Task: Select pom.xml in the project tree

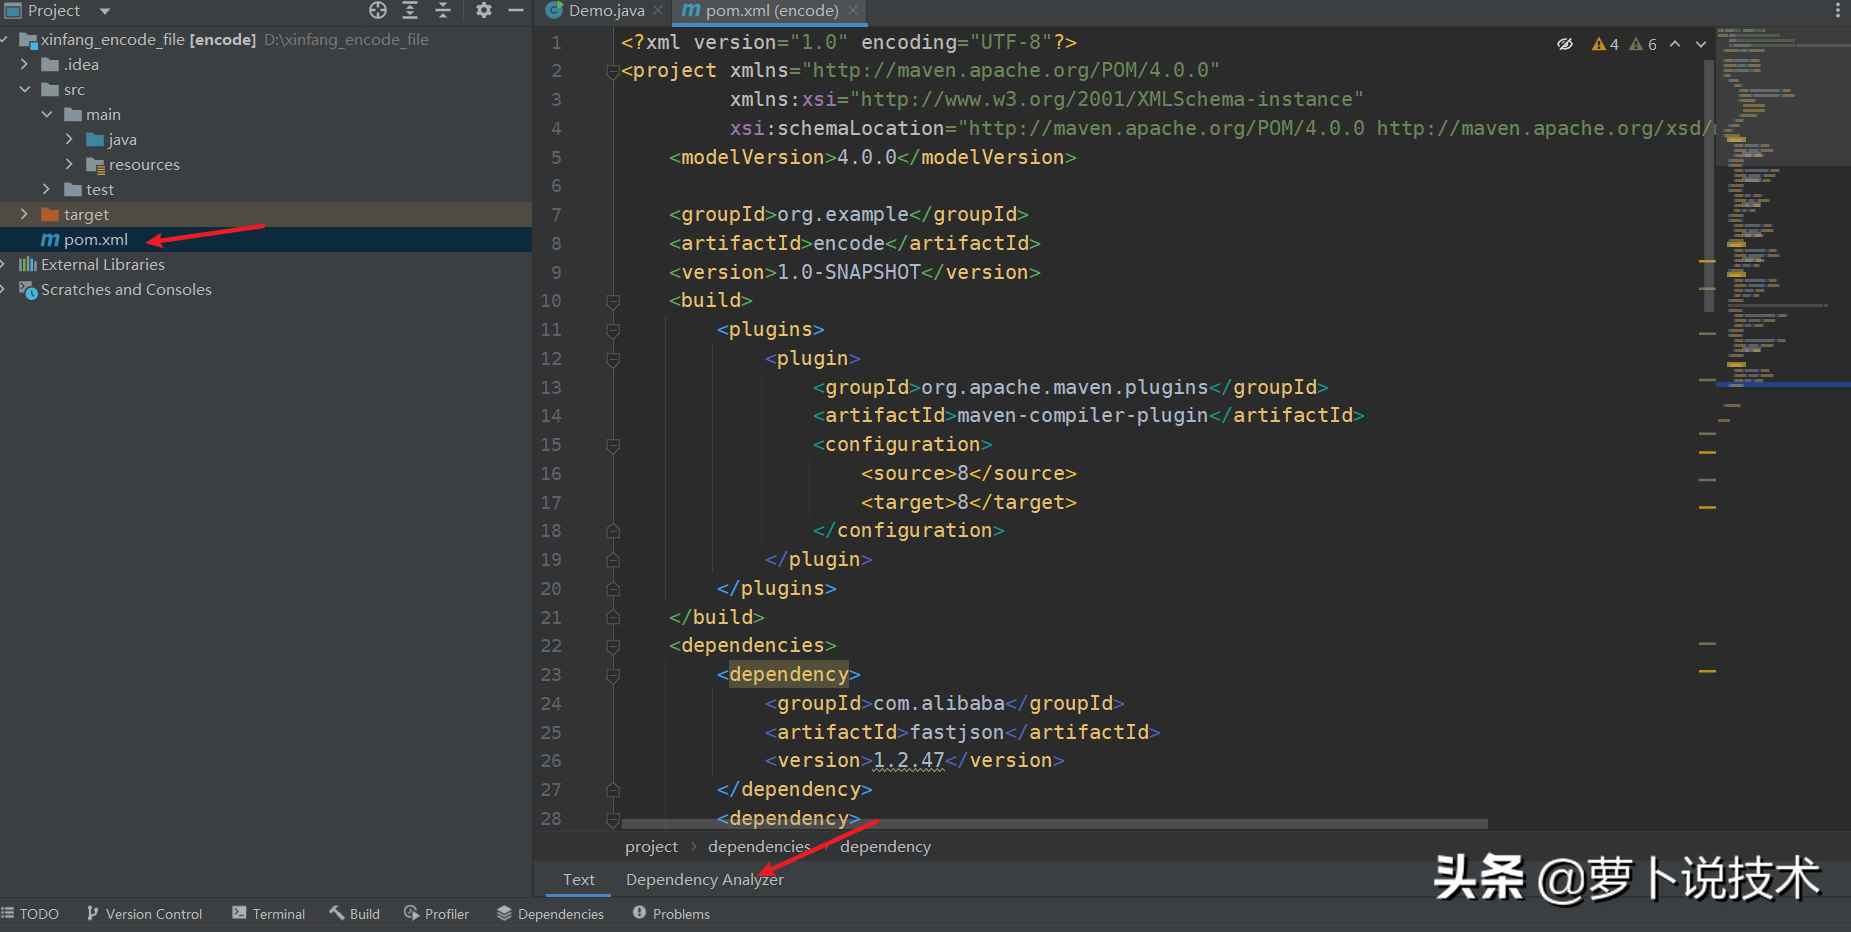Action: pos(95,240)
